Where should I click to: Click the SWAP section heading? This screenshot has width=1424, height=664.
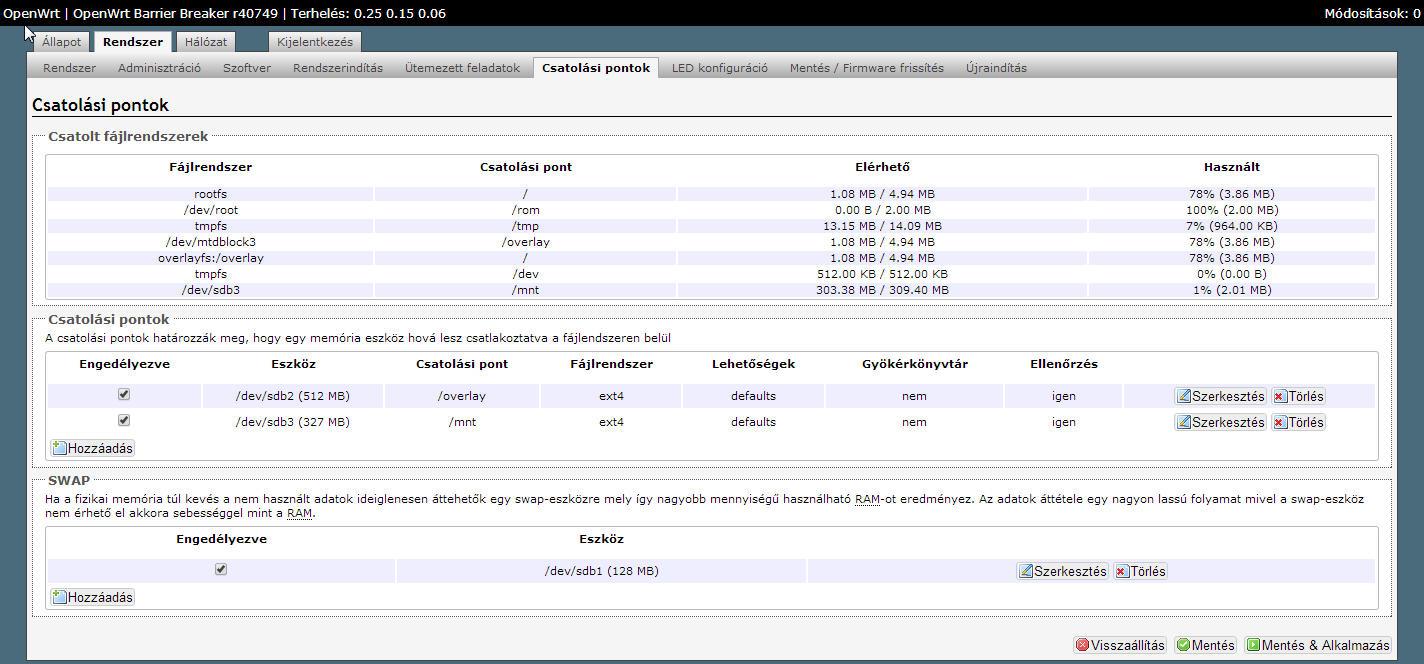[69, 481]
